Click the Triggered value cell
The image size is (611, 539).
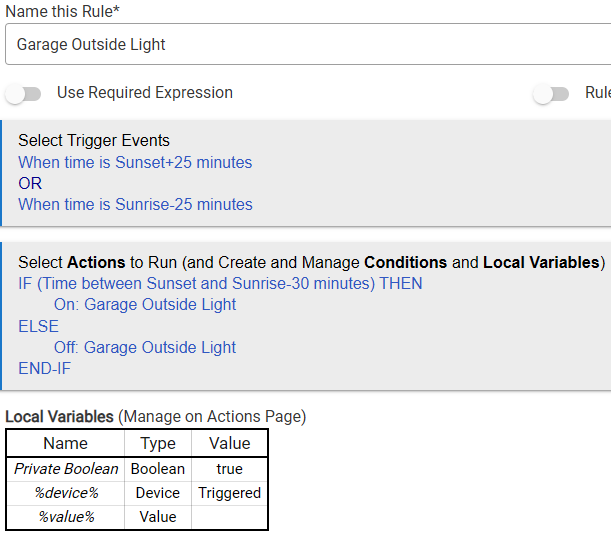229,493
